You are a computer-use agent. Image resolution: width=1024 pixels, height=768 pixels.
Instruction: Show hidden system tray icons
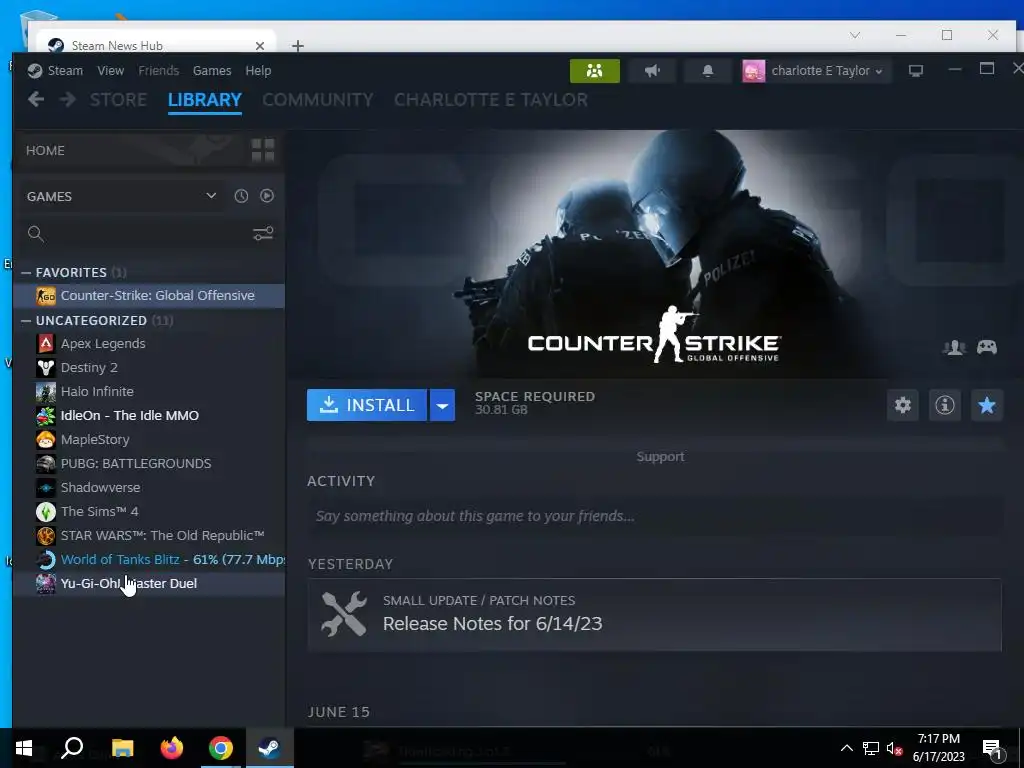click(x=846, y=748)
